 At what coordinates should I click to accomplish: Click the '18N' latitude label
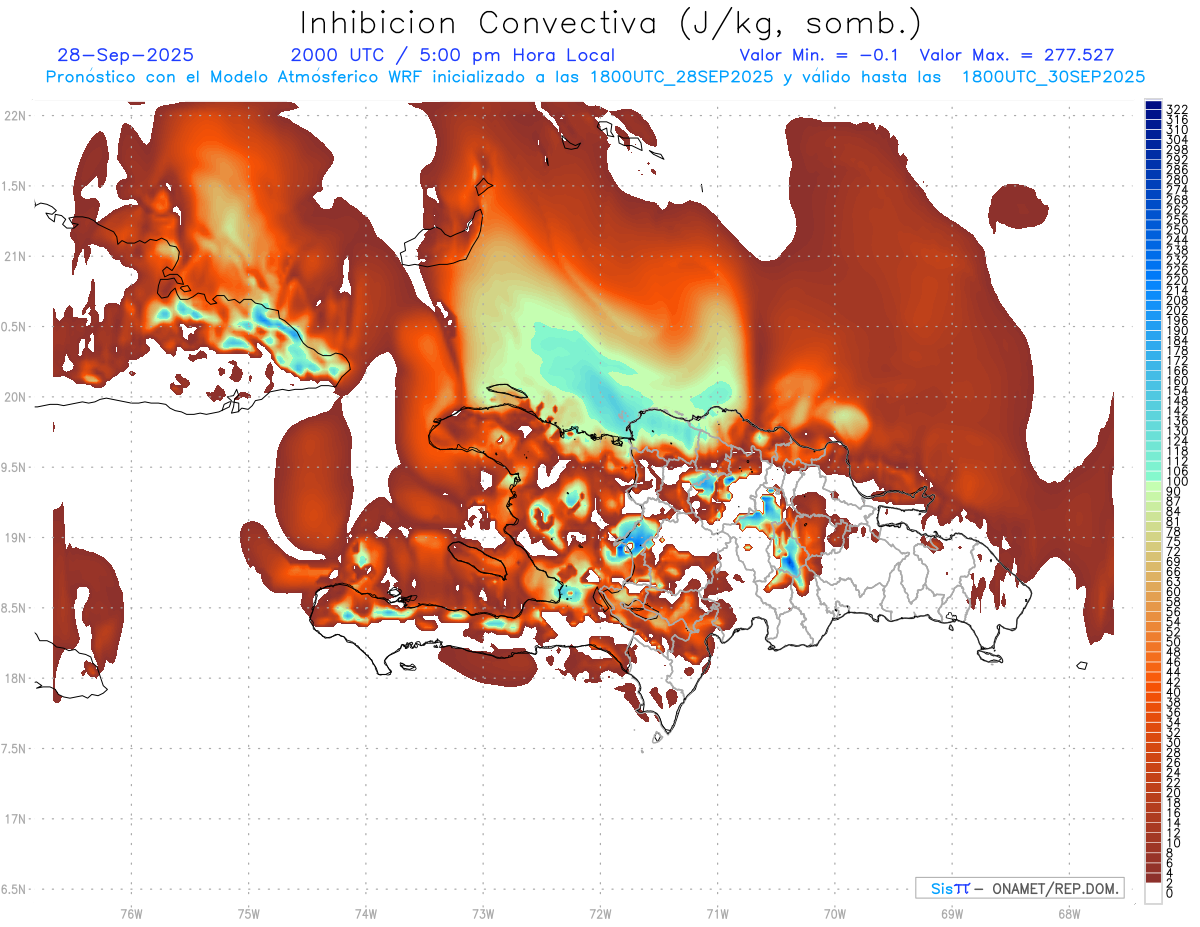pos(16,679)
